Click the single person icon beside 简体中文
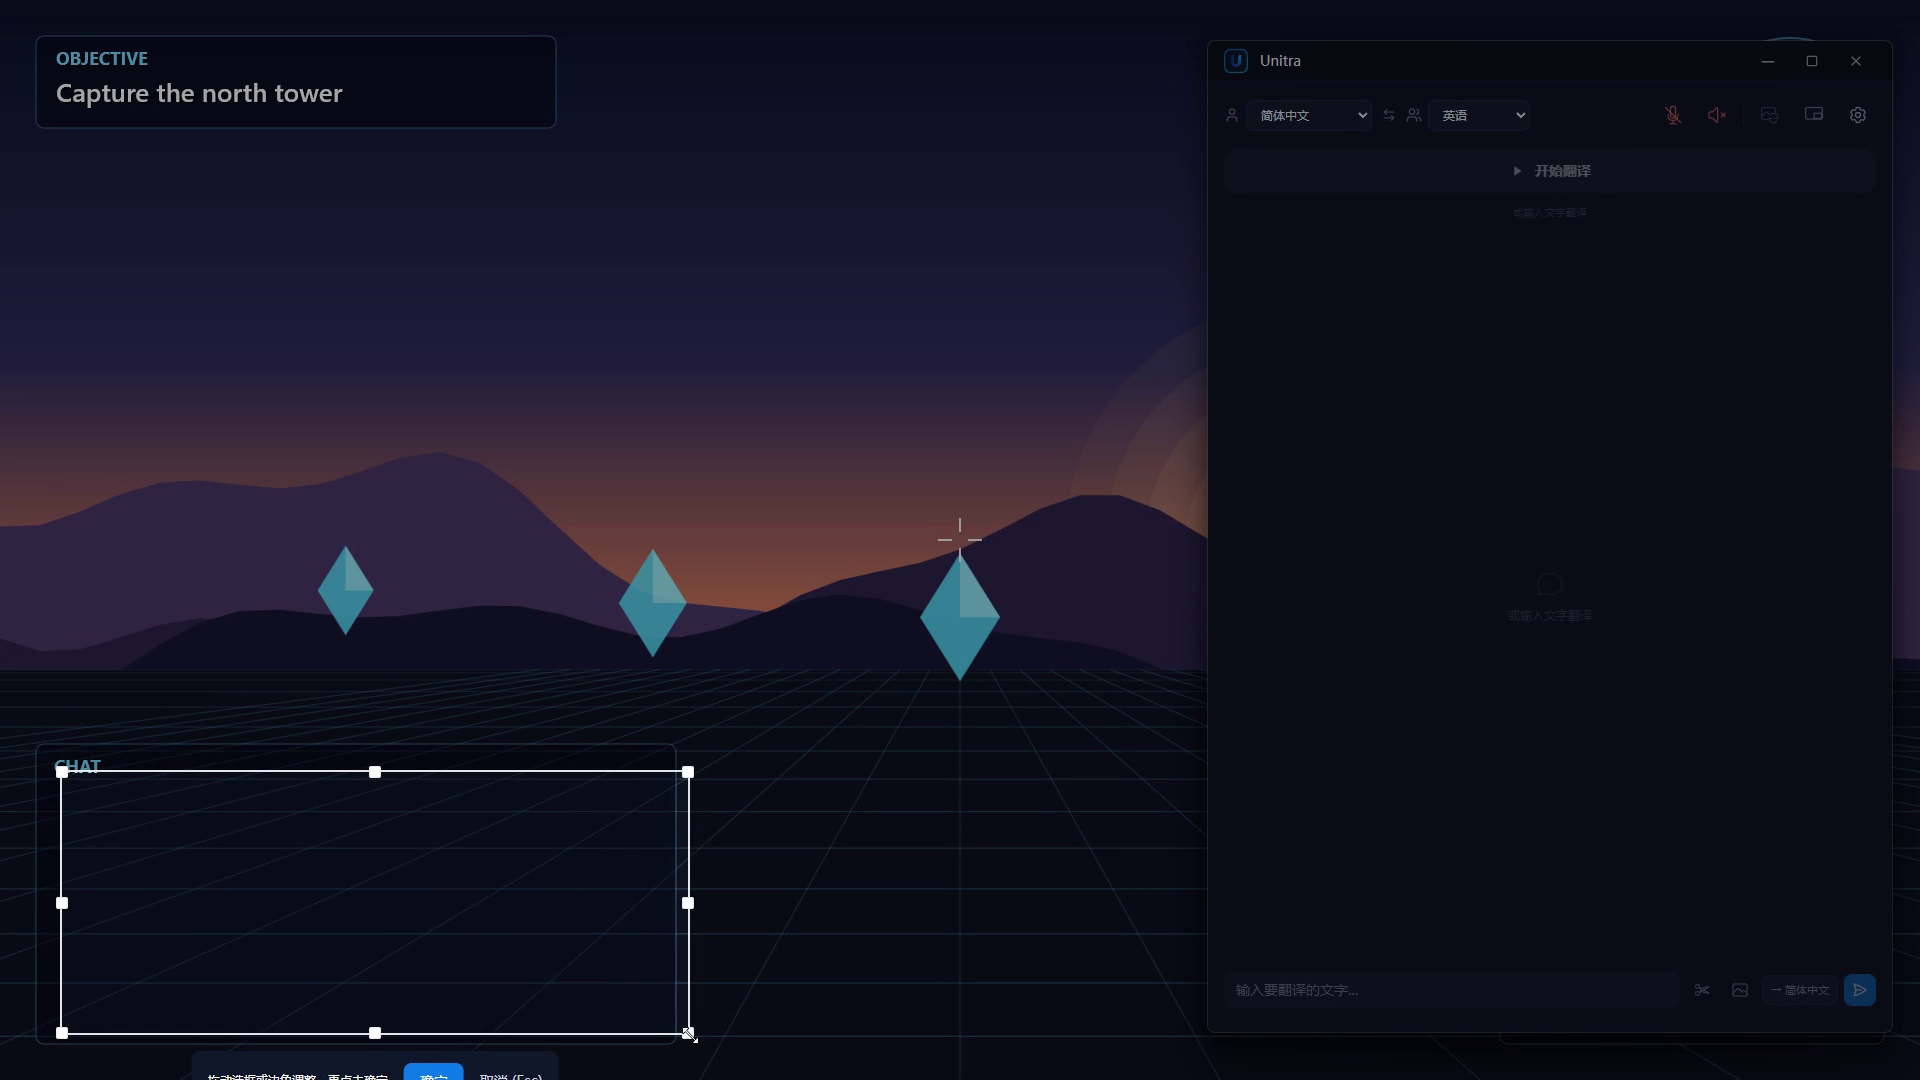 (x=1232, y=115)
